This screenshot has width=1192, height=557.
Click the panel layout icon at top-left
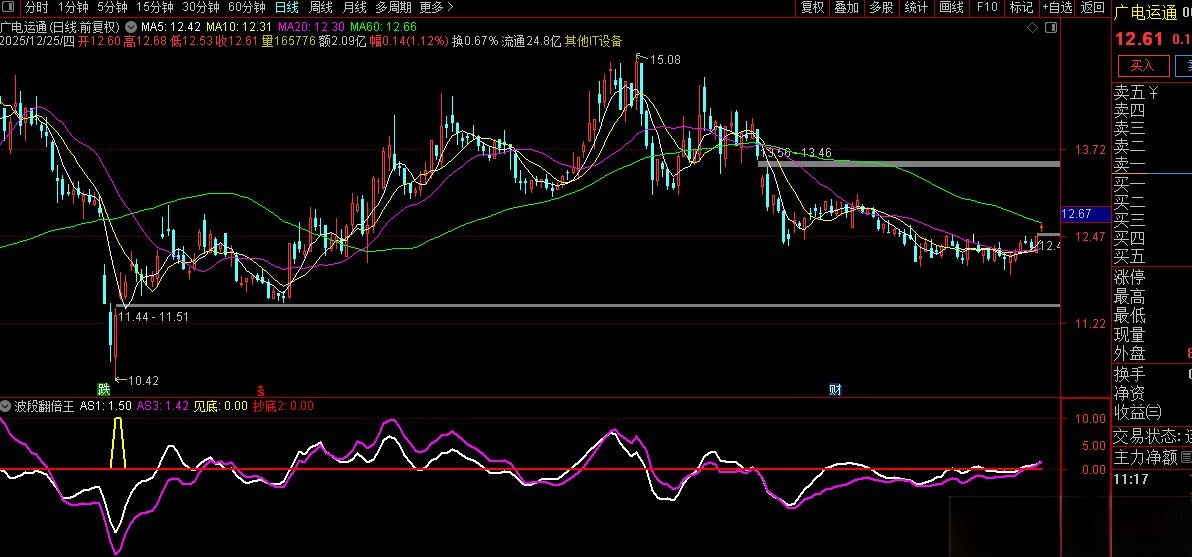tap(10, 8)
